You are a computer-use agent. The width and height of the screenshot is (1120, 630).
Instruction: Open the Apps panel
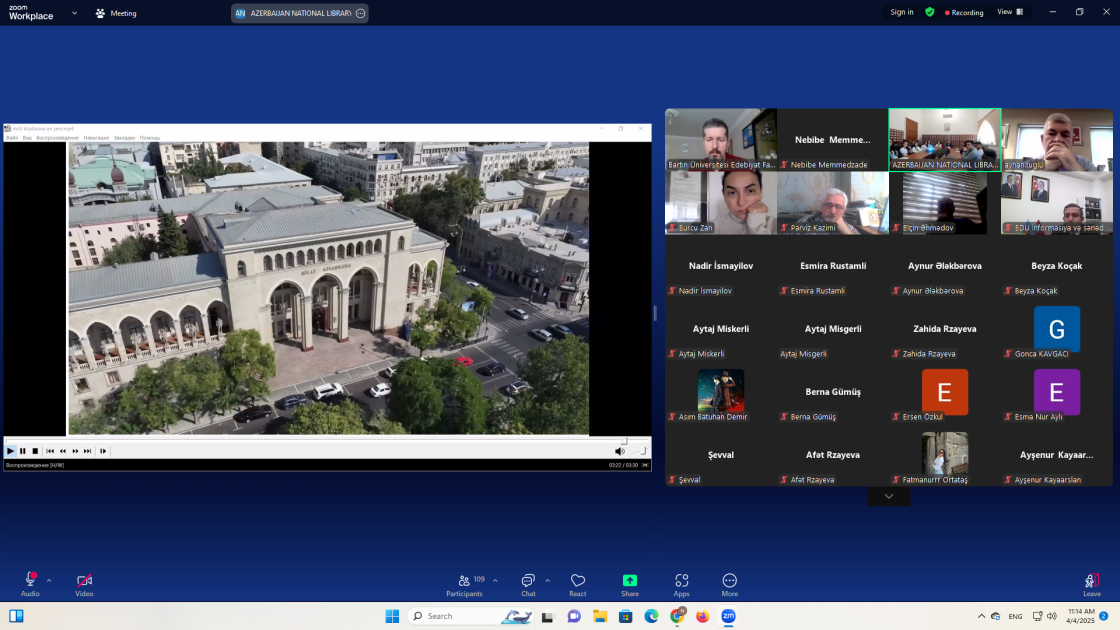(681, 585)
